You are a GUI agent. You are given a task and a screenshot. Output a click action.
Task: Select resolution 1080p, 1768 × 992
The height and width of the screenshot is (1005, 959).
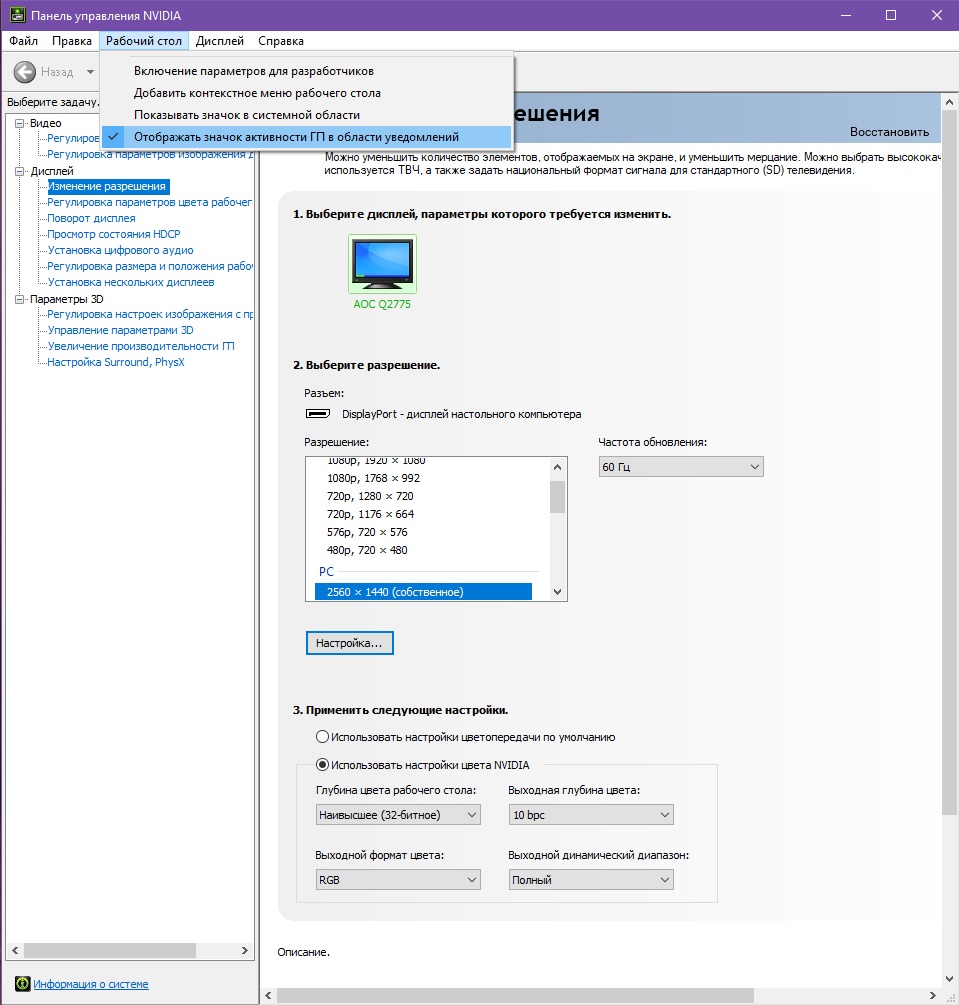(x=373, y=478)
